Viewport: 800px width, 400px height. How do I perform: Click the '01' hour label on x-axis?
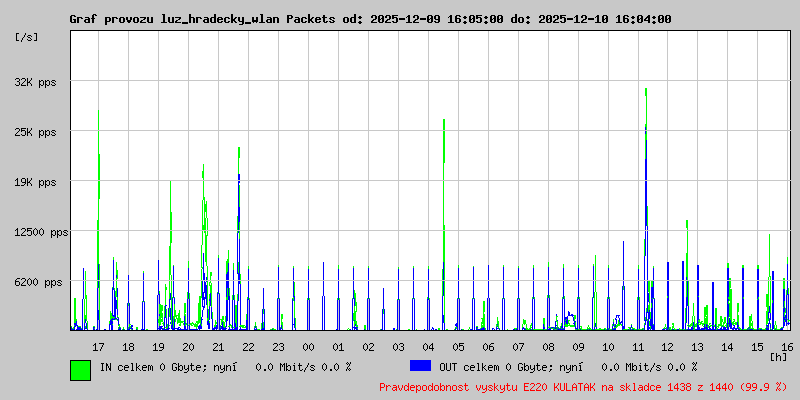click(x=338, y=347)
